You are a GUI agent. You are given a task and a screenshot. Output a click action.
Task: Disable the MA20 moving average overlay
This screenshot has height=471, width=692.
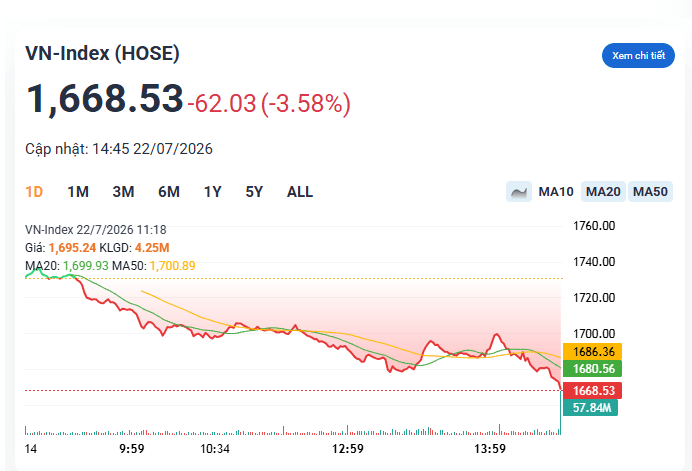click(x=603, y=192)
